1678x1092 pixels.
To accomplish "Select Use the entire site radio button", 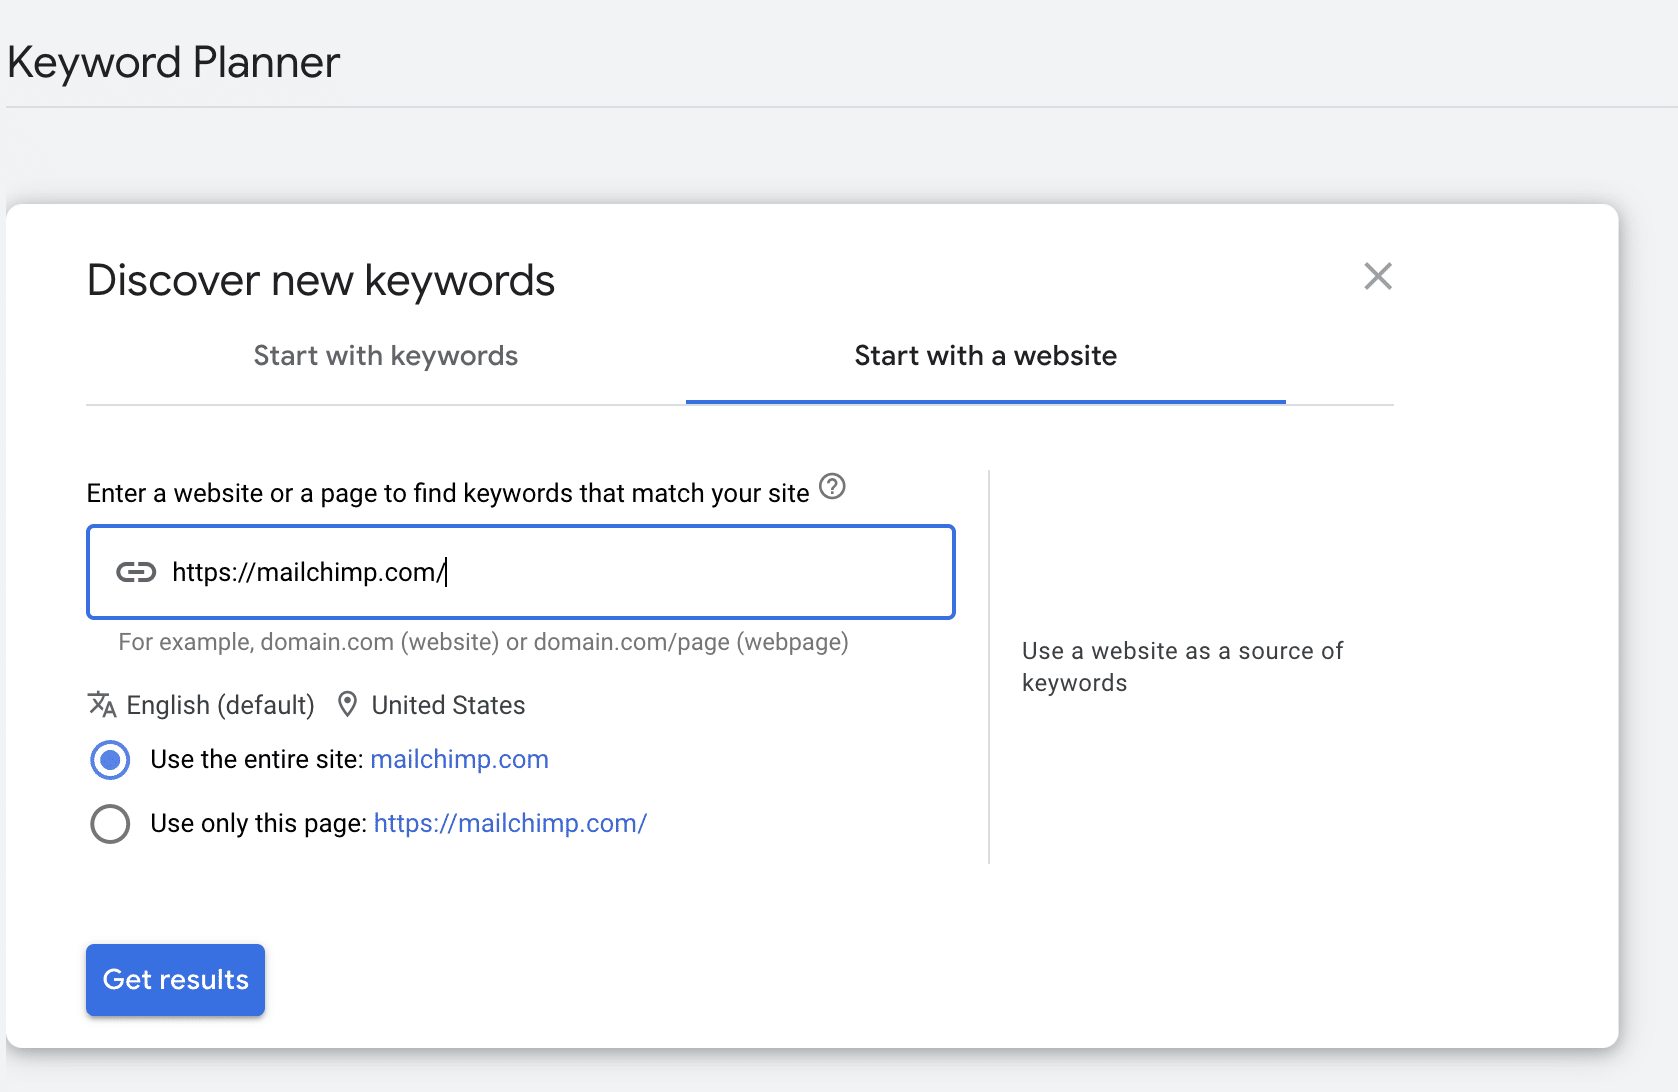I will coord(110,760).
